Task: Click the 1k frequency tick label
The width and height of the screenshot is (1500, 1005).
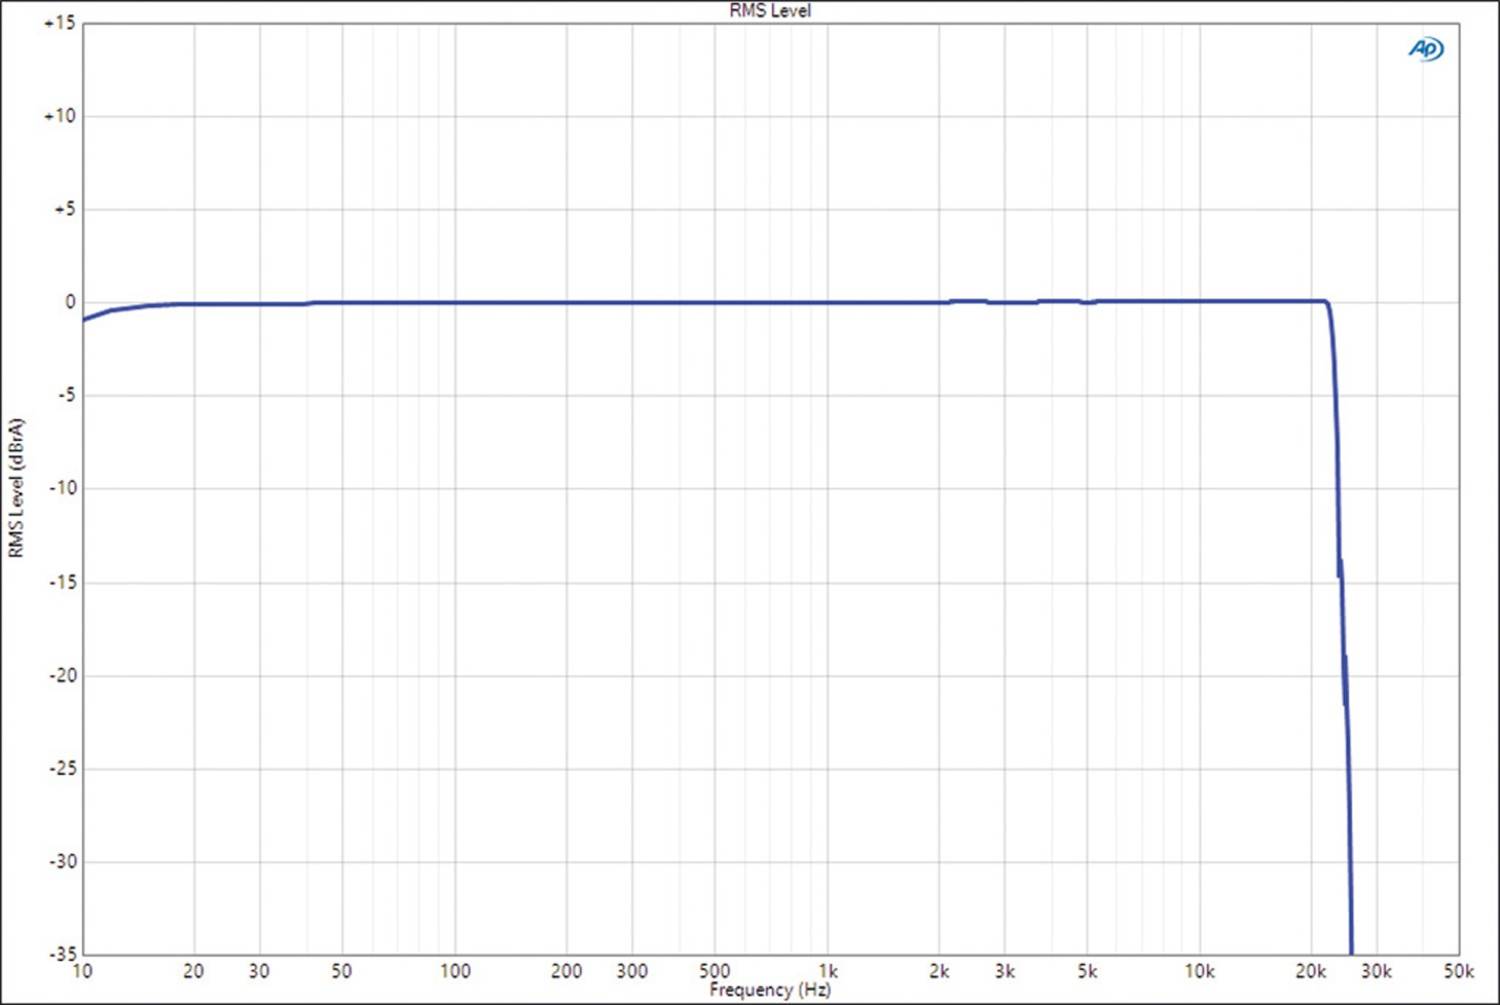Action: pyautogui.click(x=828, y=971)
